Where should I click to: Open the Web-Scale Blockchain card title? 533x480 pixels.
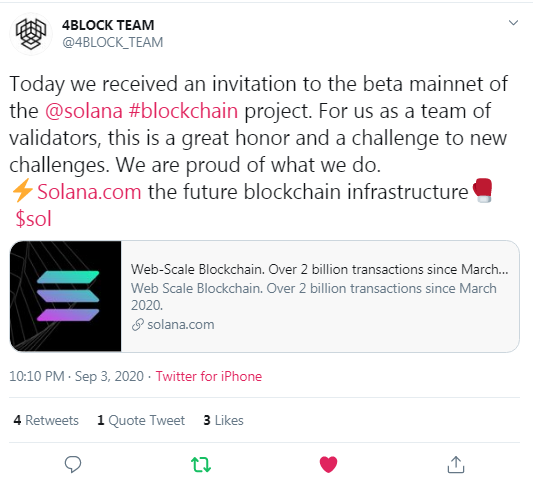point(320,269)
